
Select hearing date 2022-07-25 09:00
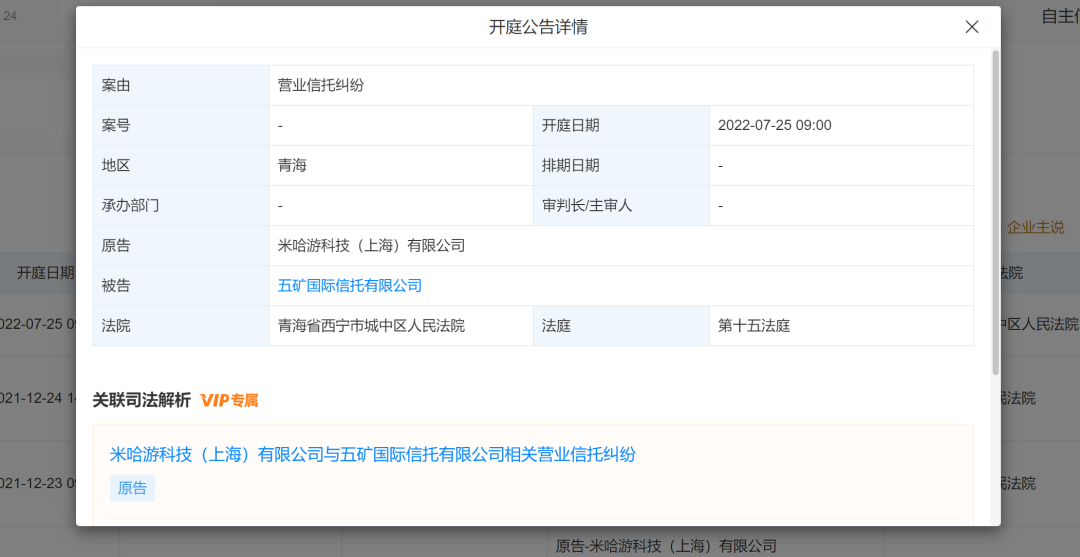click(775, 125)
